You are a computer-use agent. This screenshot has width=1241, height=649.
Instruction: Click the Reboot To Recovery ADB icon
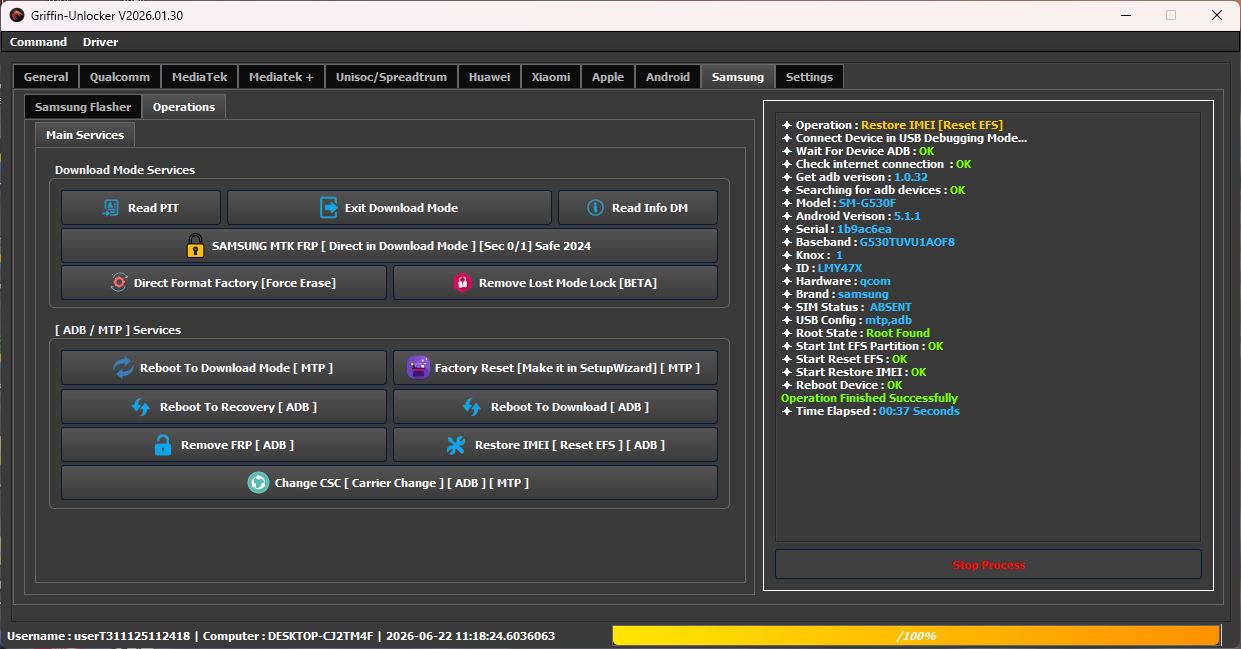tap(141, 407)
